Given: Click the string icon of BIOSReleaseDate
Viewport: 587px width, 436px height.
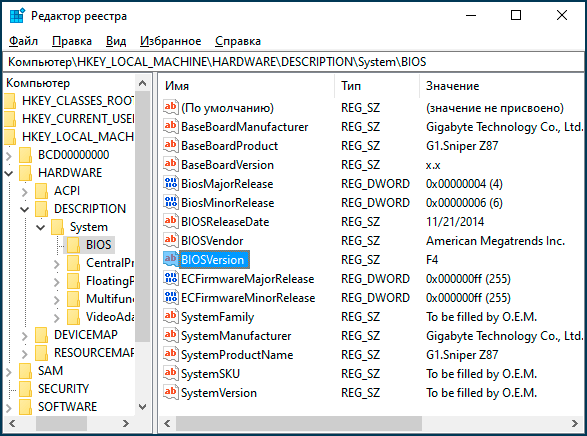Looking at the screenshot, I should [x=171, y=221].
